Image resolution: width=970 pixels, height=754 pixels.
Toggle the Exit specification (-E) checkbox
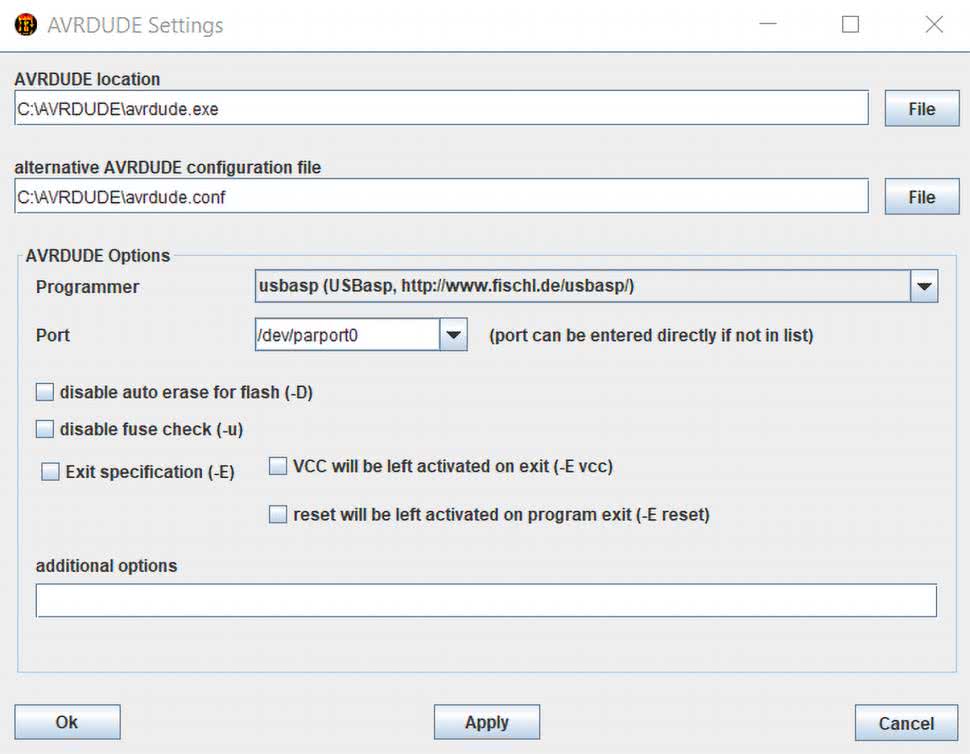click(x=51, y=472)
